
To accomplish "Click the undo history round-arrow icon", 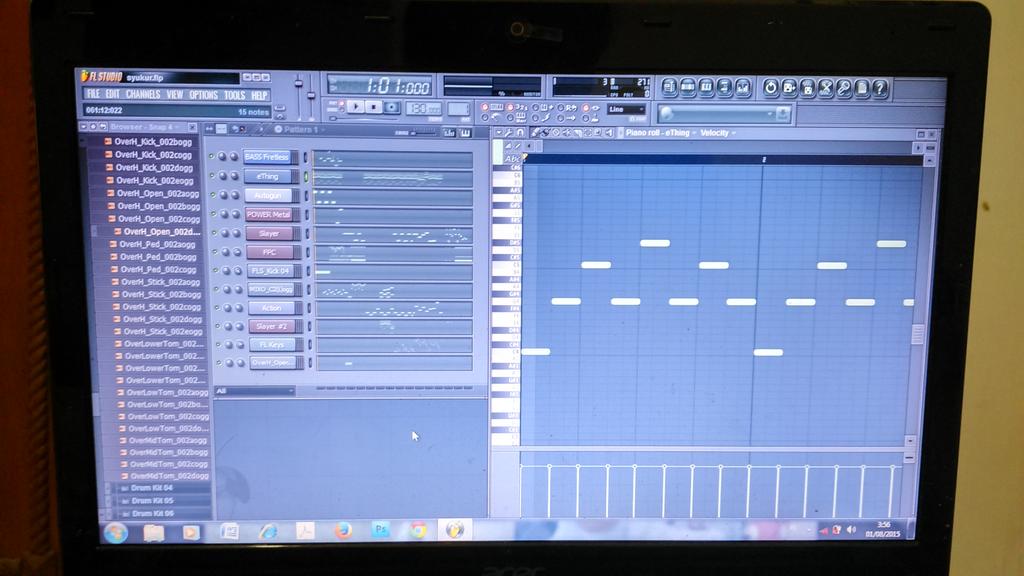I will click(x=771, y=88).
